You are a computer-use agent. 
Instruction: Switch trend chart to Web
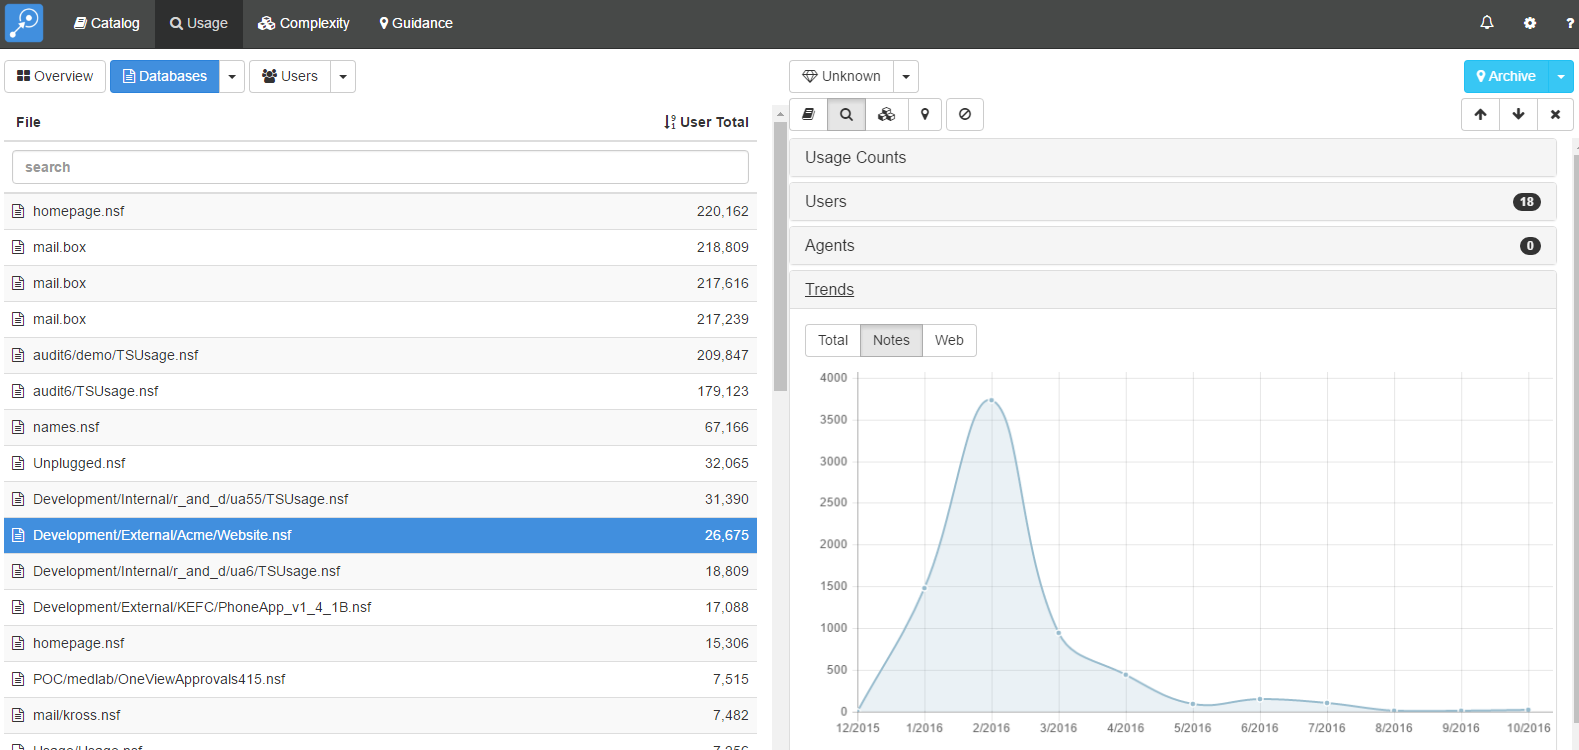949,340
